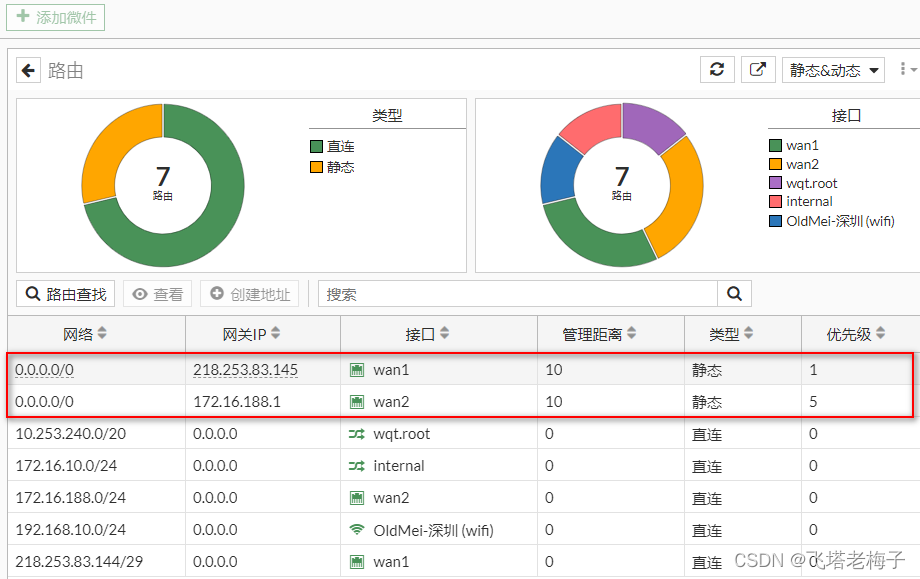
Task: Click the internal interface name in table
Action: [398, 466]
